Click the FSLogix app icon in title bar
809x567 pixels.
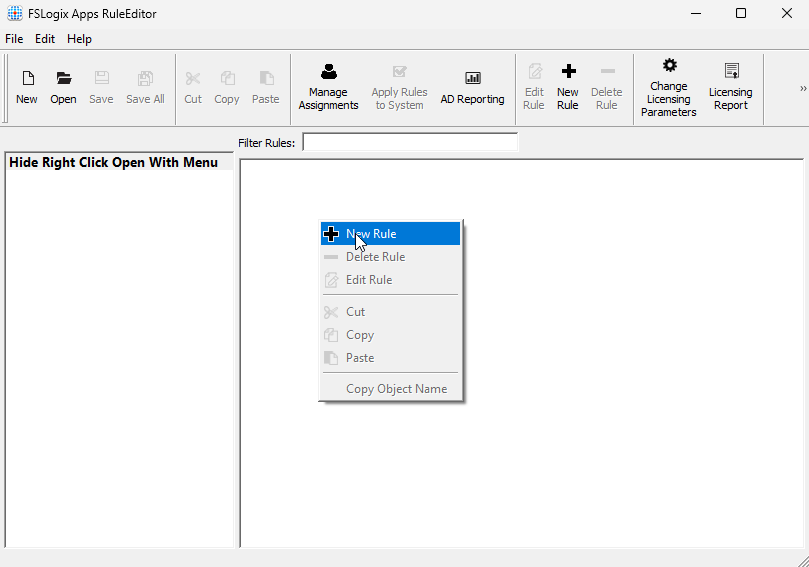[15, 14]
